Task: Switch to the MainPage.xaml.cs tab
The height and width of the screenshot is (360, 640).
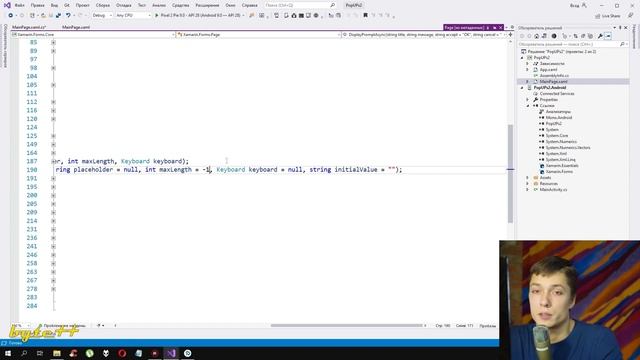Action: click(29, 27)
